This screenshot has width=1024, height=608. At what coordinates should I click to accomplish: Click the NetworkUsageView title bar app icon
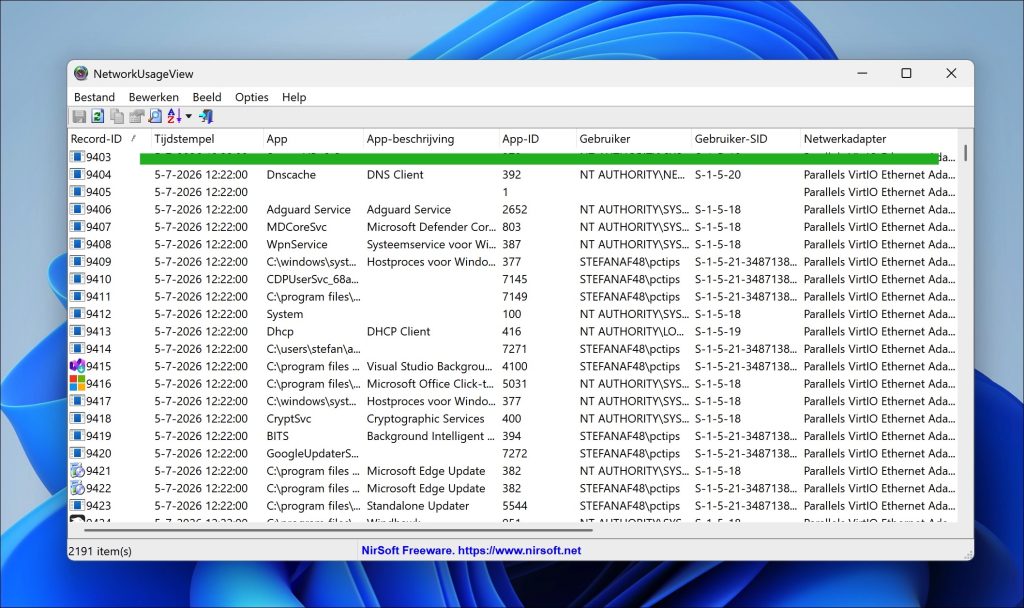(81, 74)
